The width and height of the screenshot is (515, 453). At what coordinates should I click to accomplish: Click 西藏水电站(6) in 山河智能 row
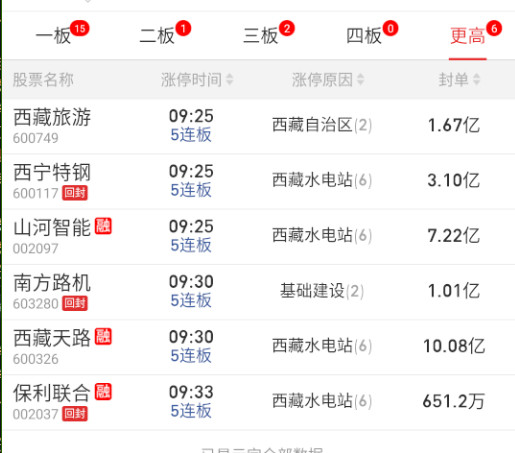point(322,236)
